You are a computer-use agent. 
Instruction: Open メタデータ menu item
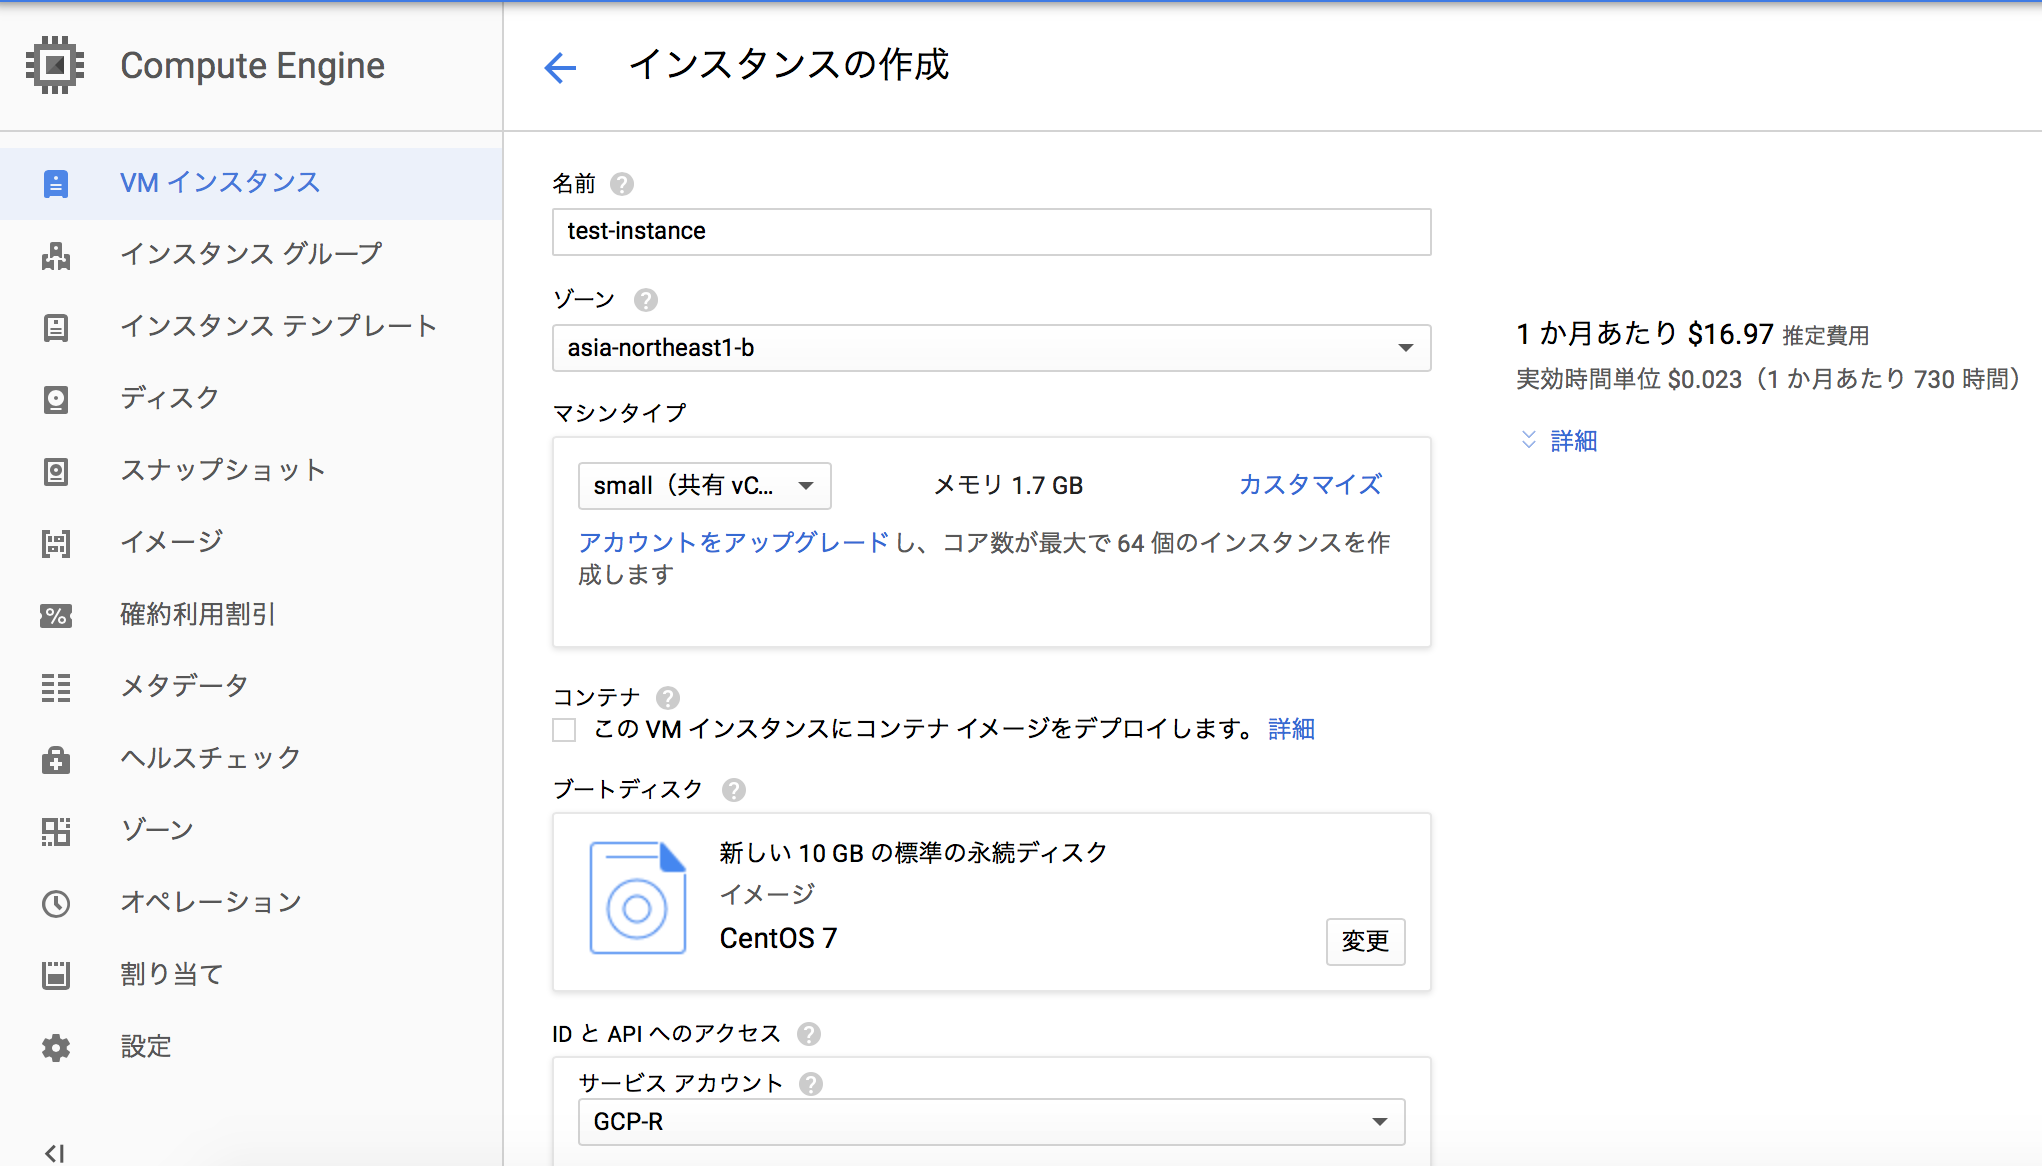[251, 687]
